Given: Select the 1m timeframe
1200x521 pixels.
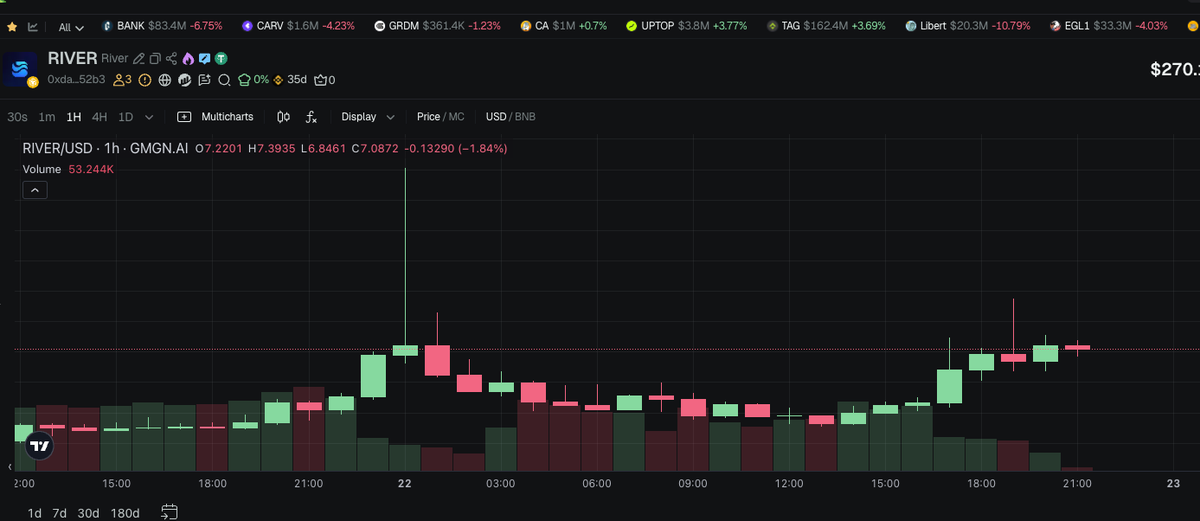Looking at the screenshot, I should coord(47,117).
